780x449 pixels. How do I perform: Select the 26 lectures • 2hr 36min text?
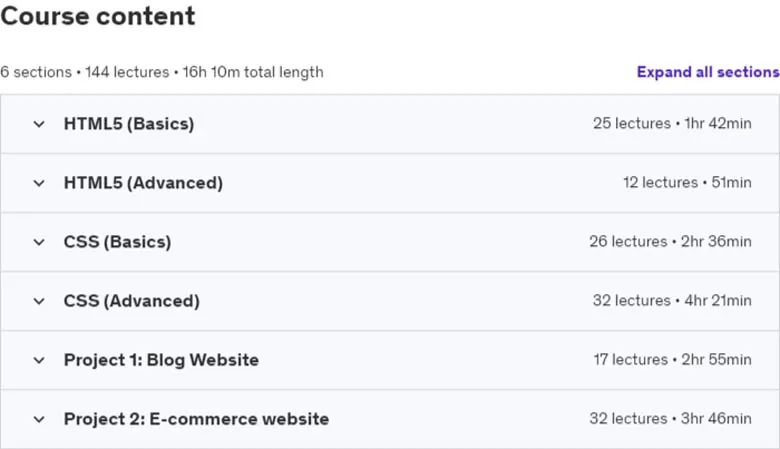tap(671, 242)
